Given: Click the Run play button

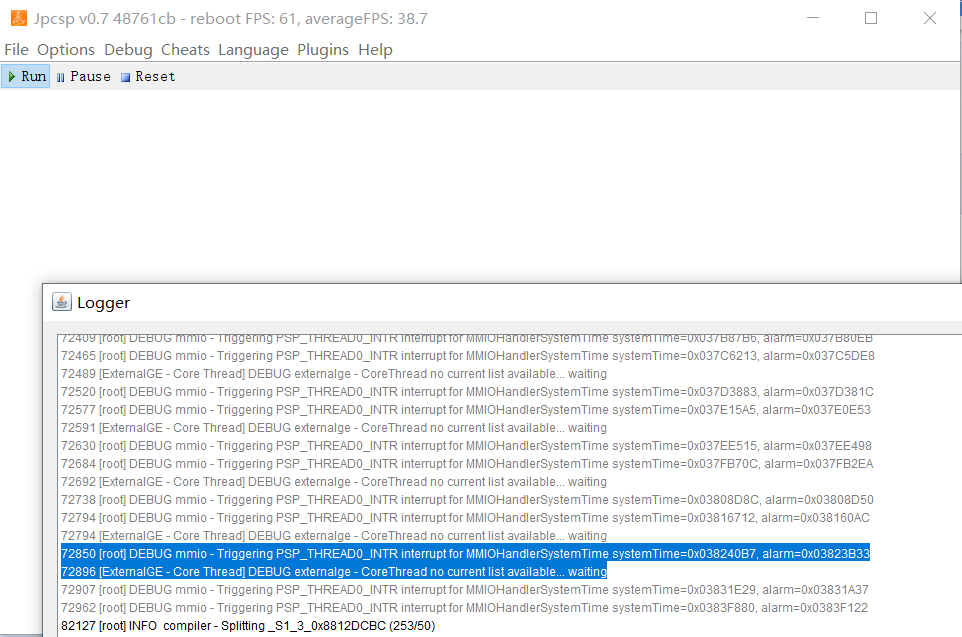Looking at the screenshot, I should pos(26,77).
